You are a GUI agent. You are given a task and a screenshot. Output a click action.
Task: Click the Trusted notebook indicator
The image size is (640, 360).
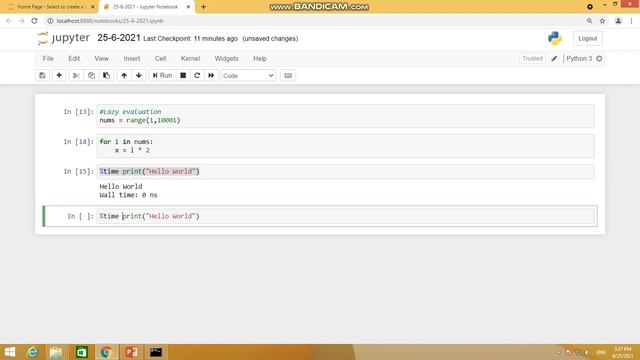532,59
